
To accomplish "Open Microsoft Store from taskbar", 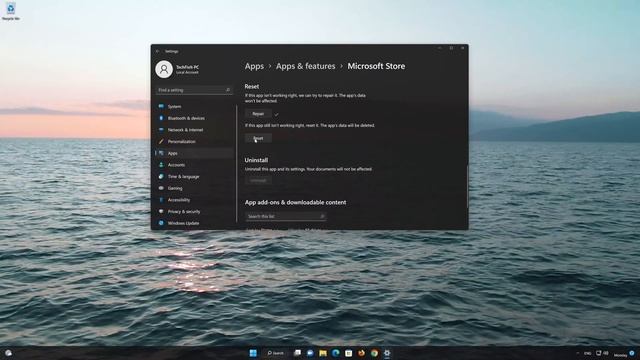I will [x=349, y=353].
